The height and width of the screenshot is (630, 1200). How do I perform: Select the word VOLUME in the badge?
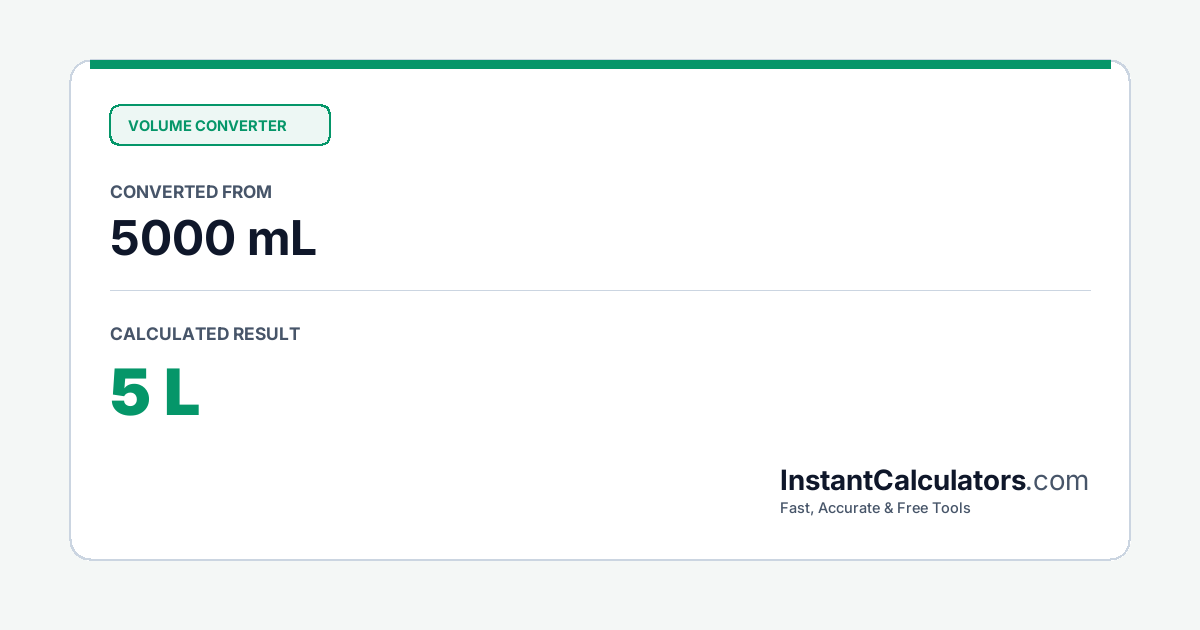coord(159,126)
